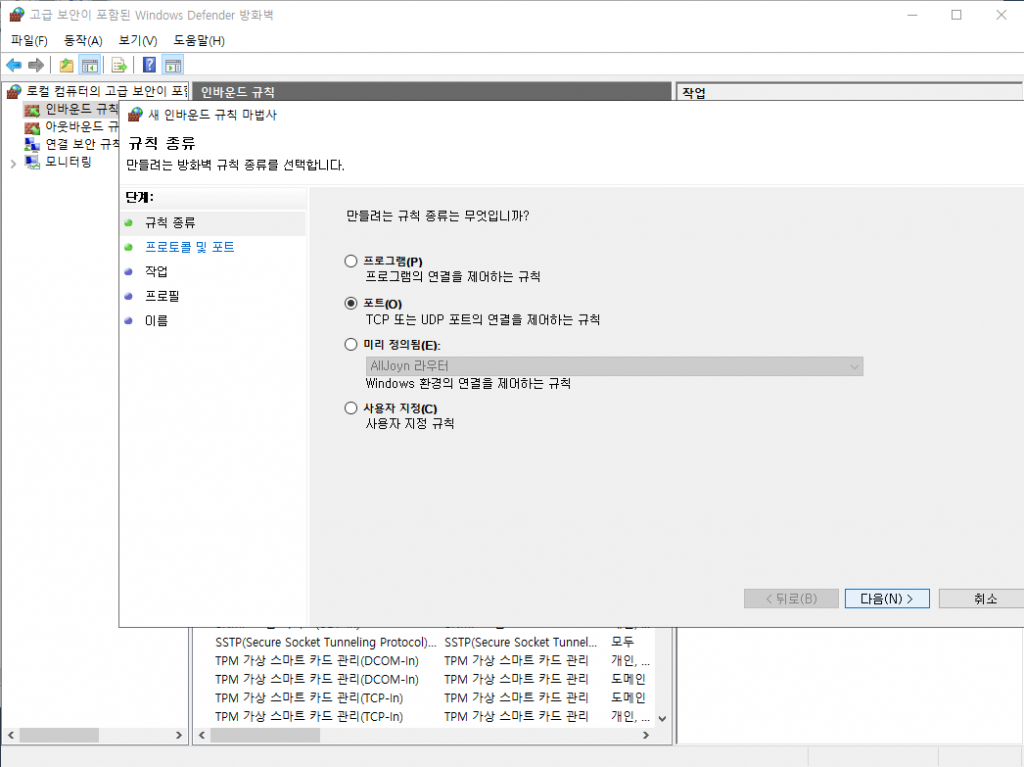Click the blue Back arrow in the toolbar
The width and height of the screenshot is (1024, 767).
pyautogui.click(x=14, y=65)
